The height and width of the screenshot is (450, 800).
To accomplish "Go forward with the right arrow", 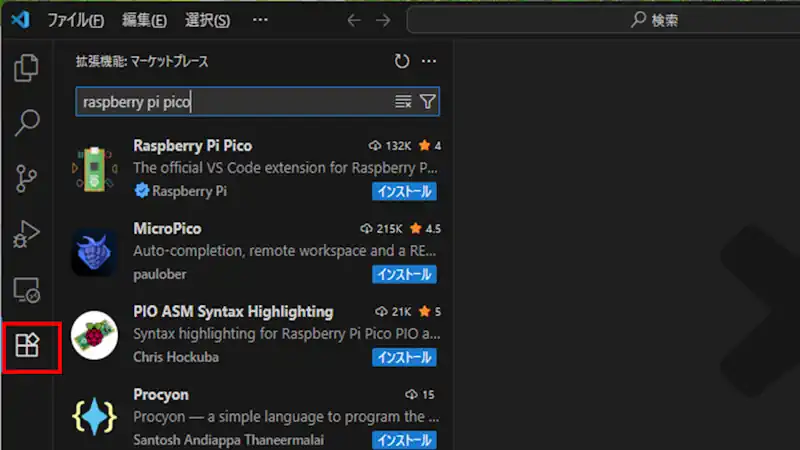I will (383, 20).
